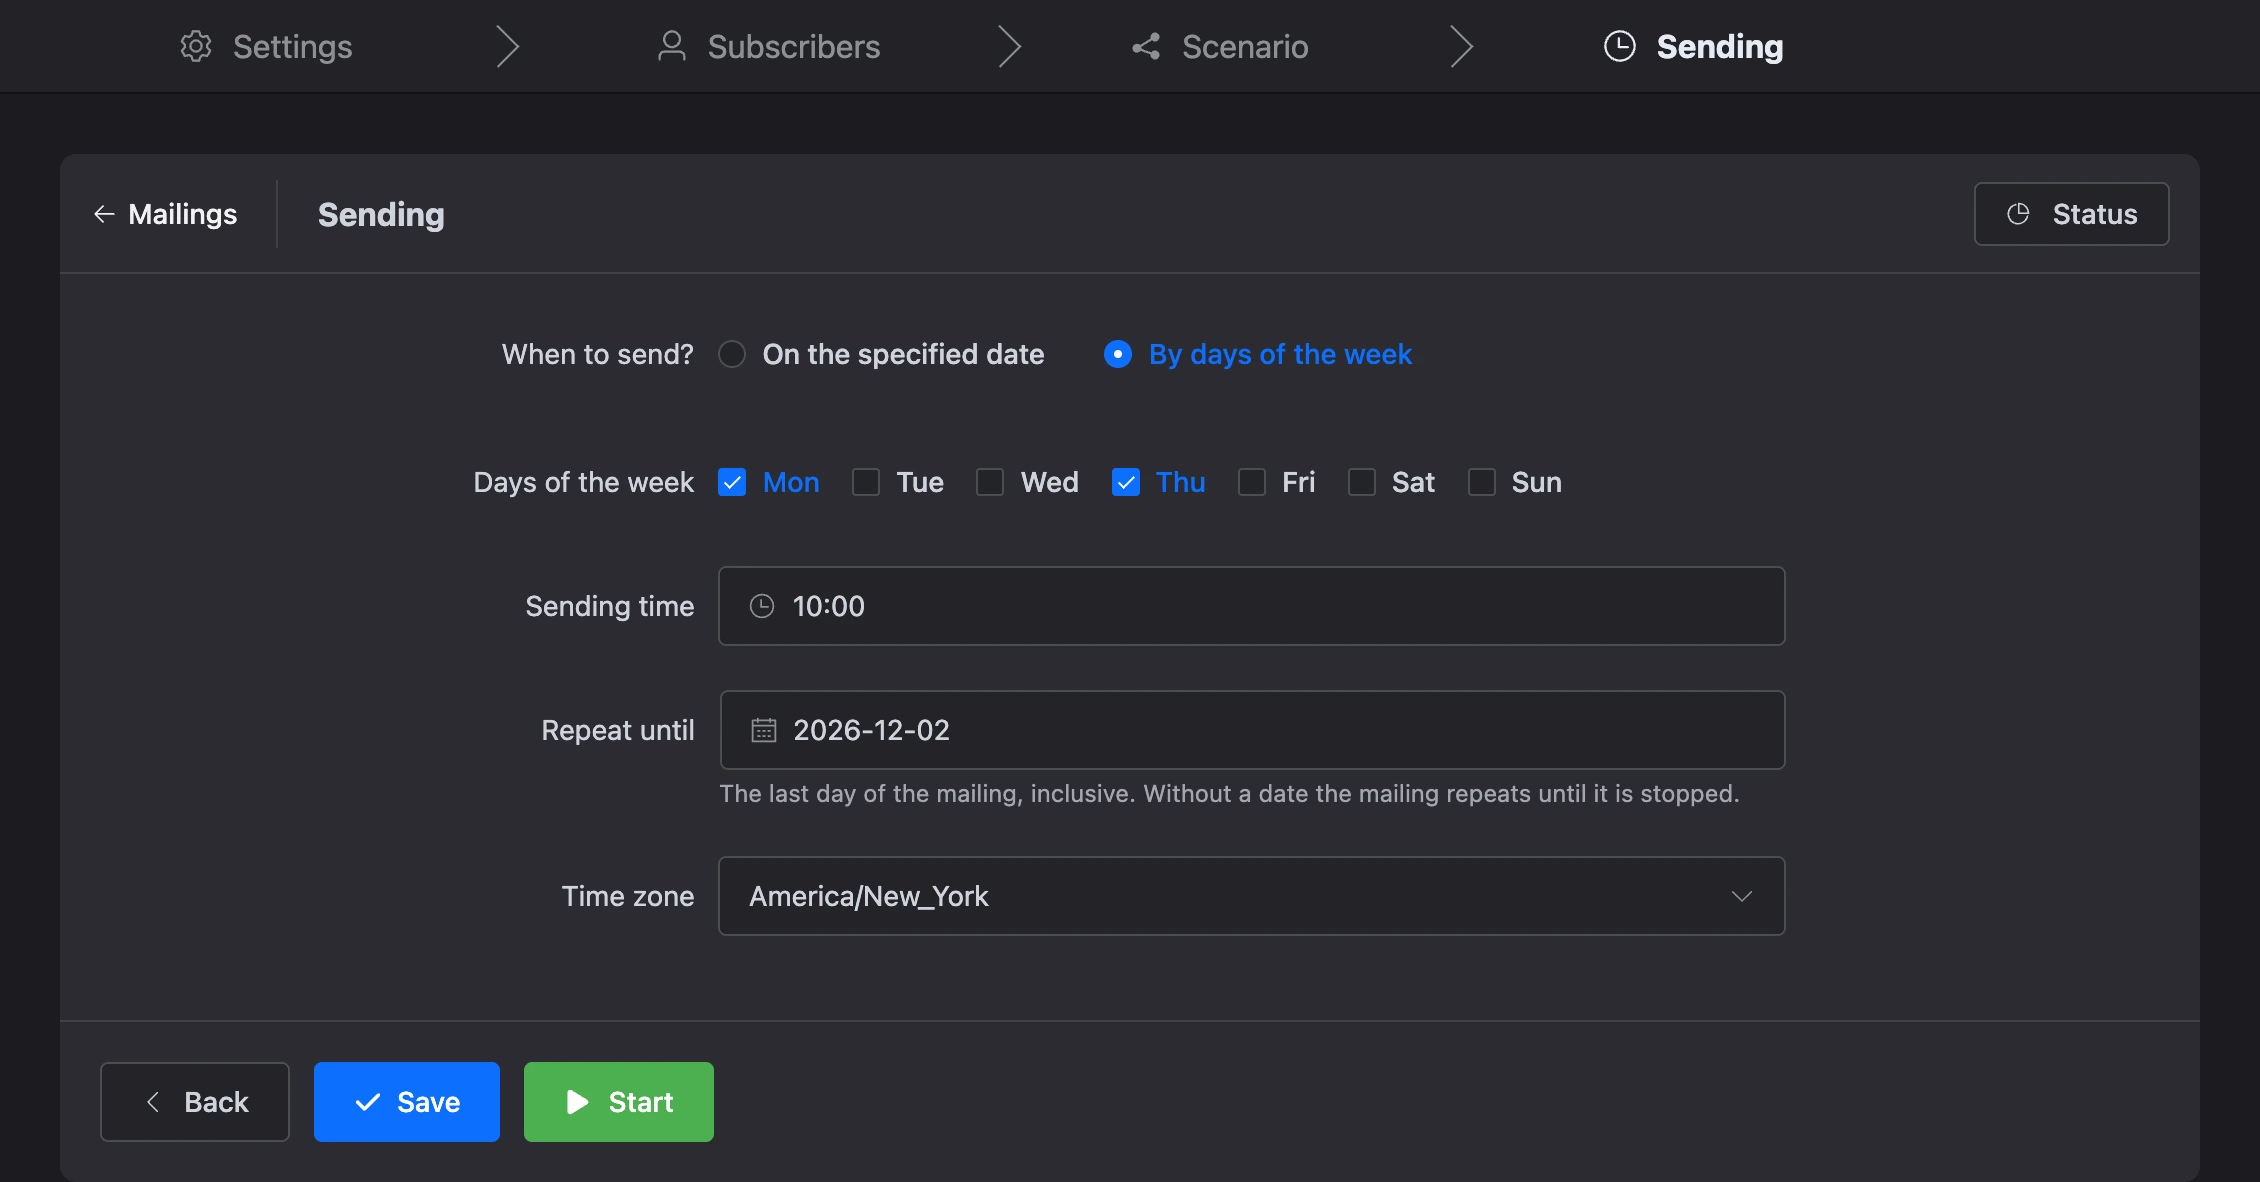2260x1182 pixels.
Task: Go to the Scenario step tab
Action: [1220, 46]
